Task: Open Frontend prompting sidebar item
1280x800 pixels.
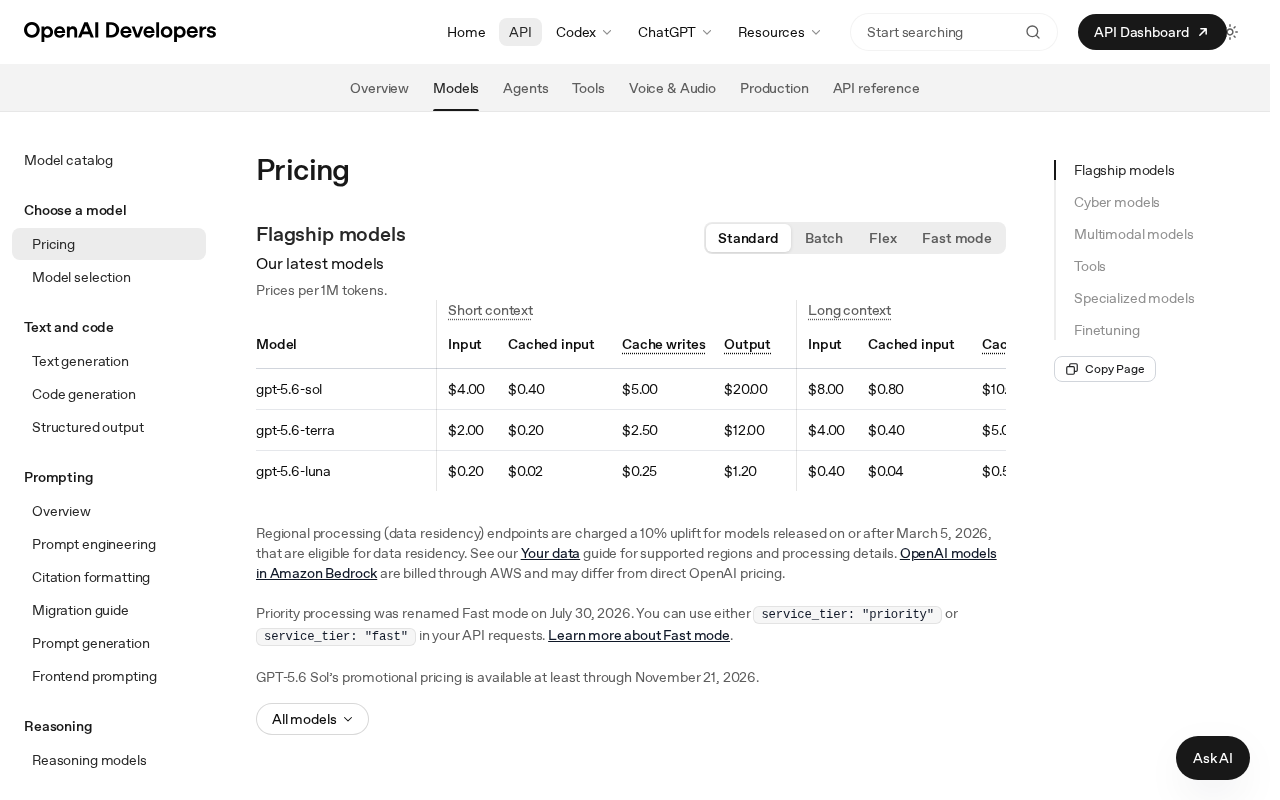Action: pyautogui.click(x=109, y=676)
